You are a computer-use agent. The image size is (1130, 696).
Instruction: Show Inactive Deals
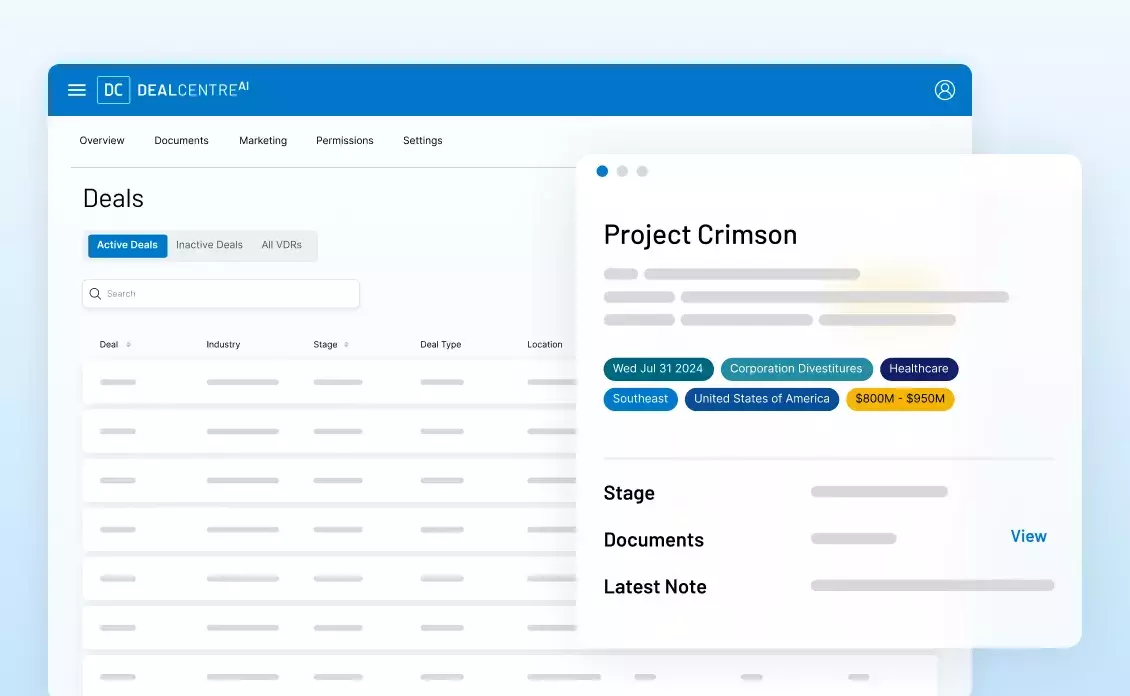[x=209, y=245]
